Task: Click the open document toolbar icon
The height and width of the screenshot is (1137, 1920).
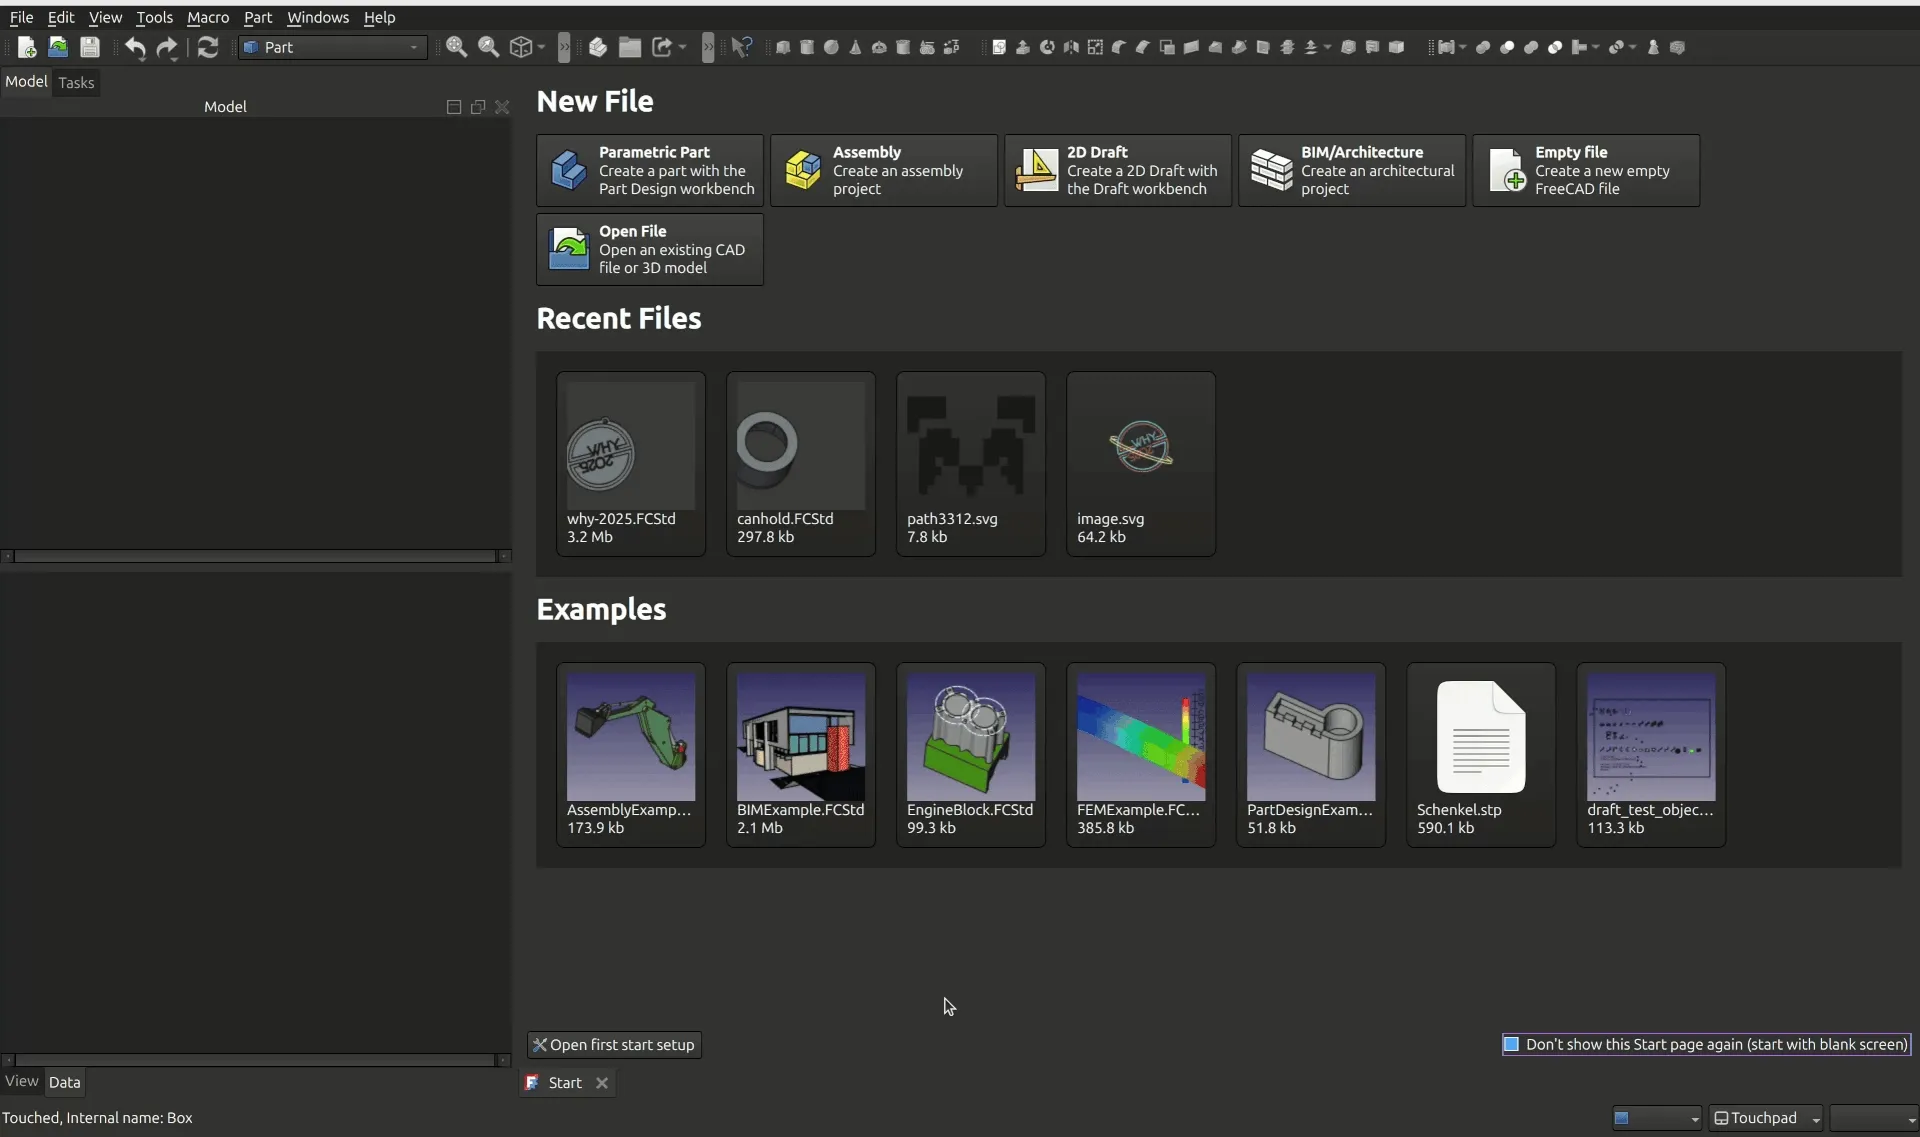Action: [x=58, y=47]
